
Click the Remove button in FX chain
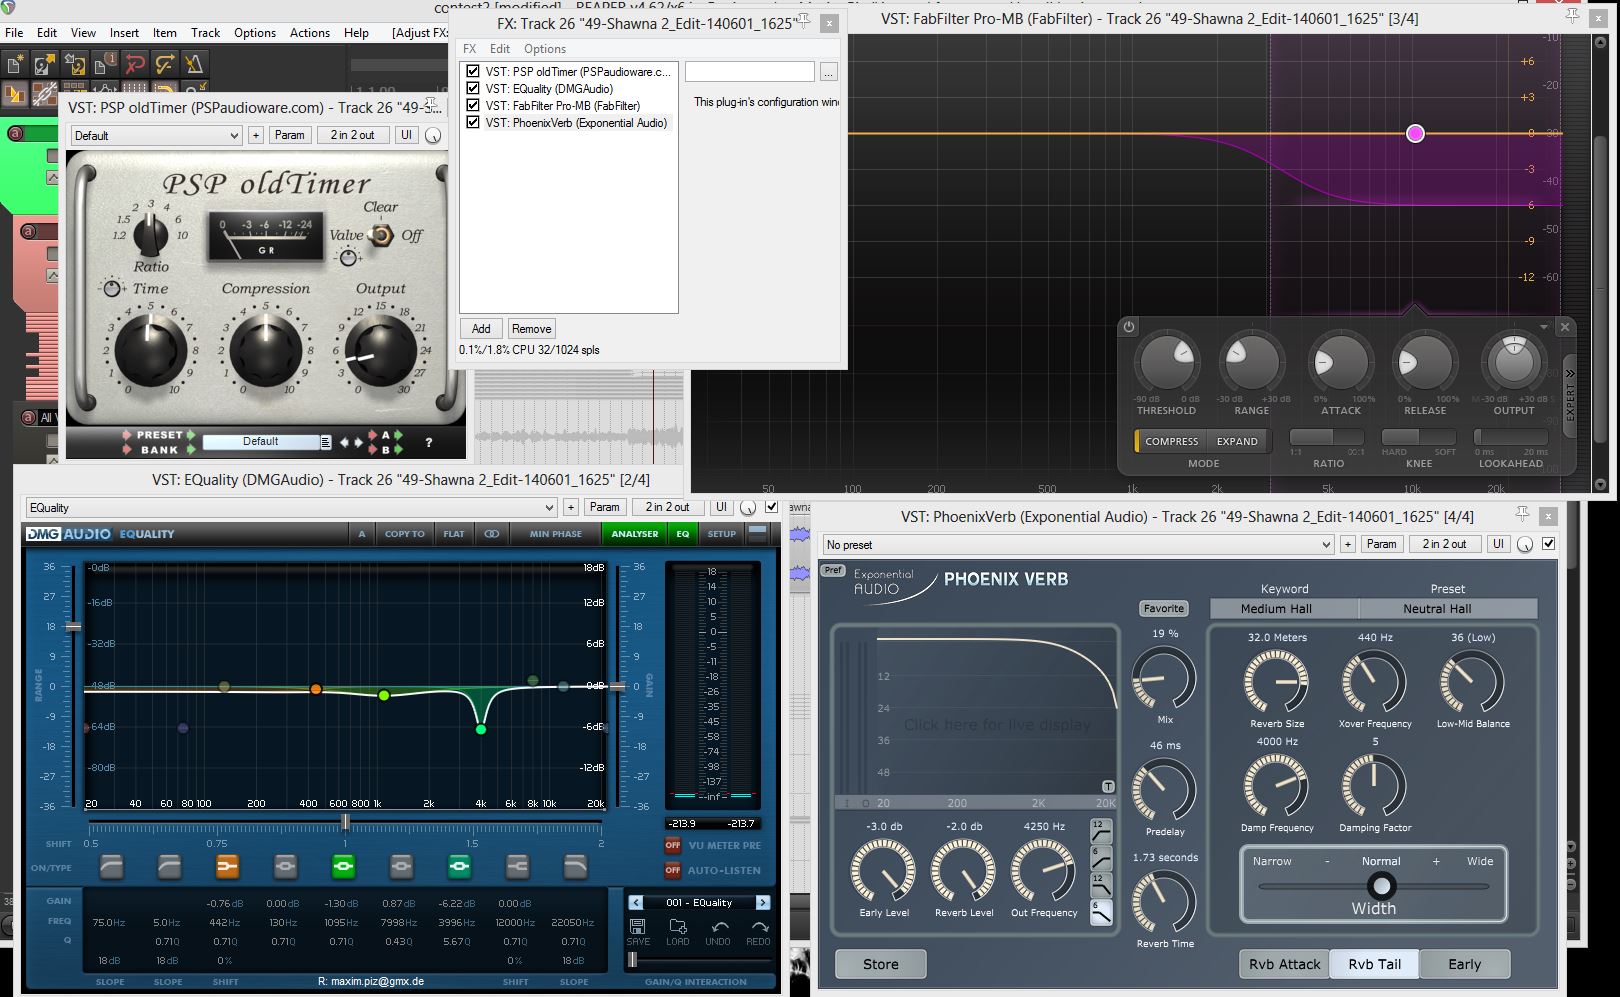pos(531,329)
